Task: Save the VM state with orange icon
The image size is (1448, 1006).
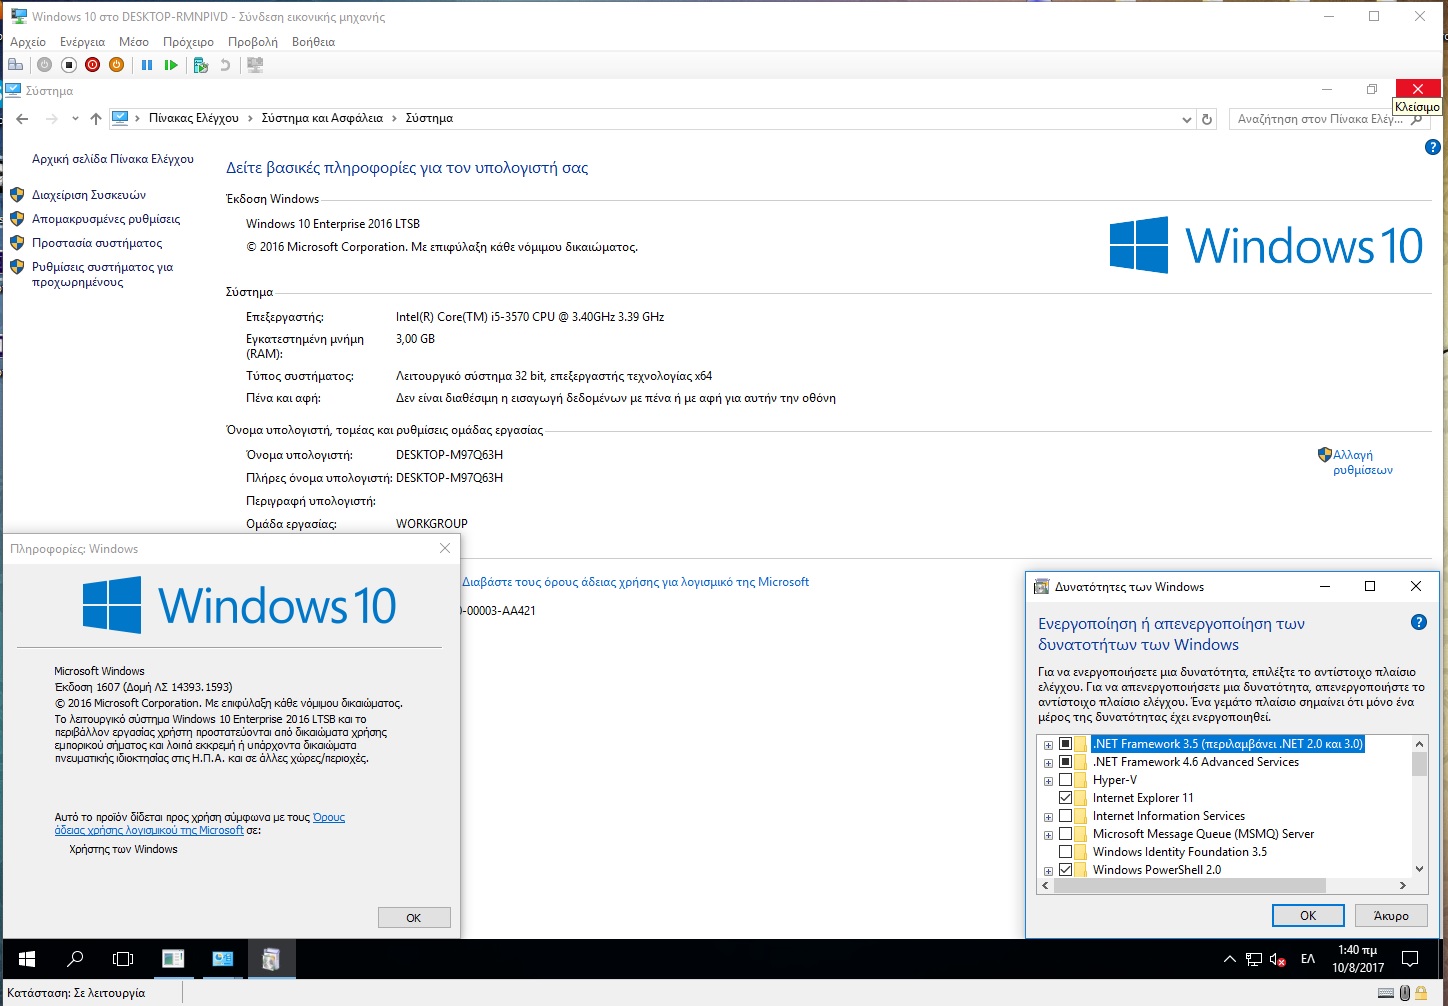Action: (x=116, y=65)
